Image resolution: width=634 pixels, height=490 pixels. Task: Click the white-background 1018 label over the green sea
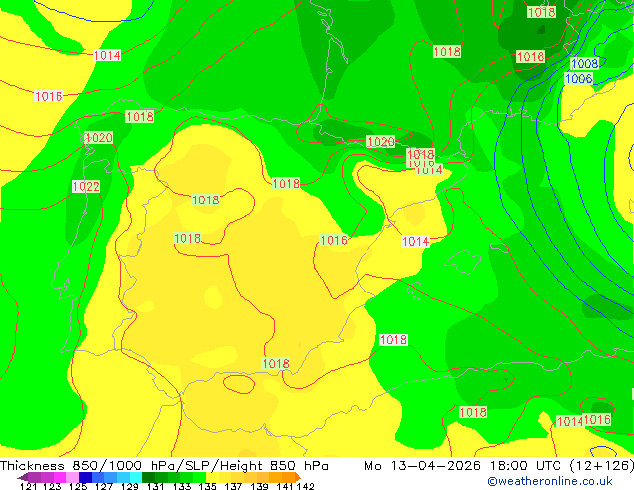click(x=393, y=340)
